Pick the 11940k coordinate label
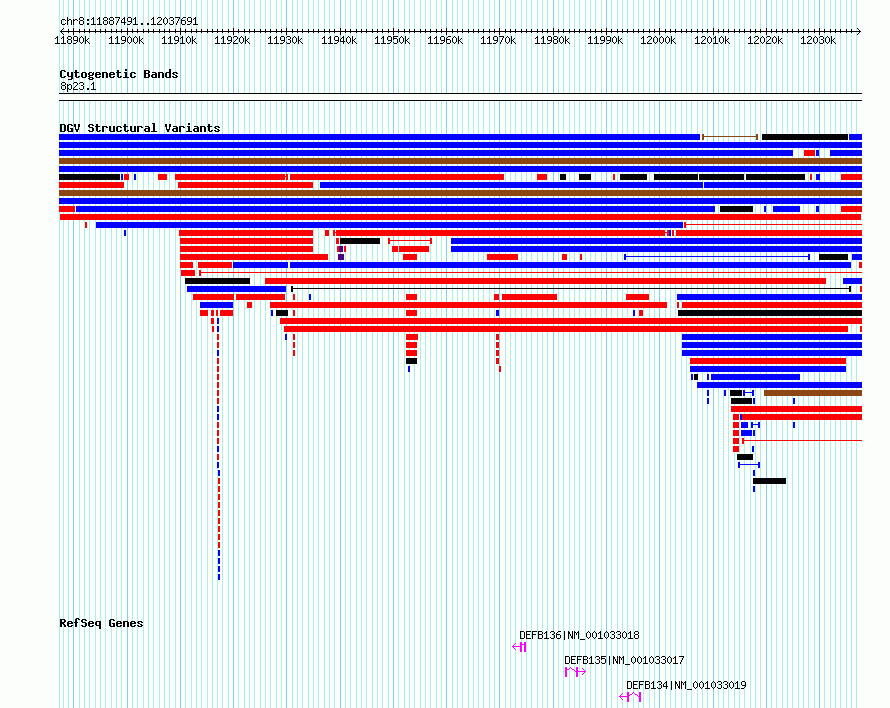Screen dimensions: 890x708 339,40
